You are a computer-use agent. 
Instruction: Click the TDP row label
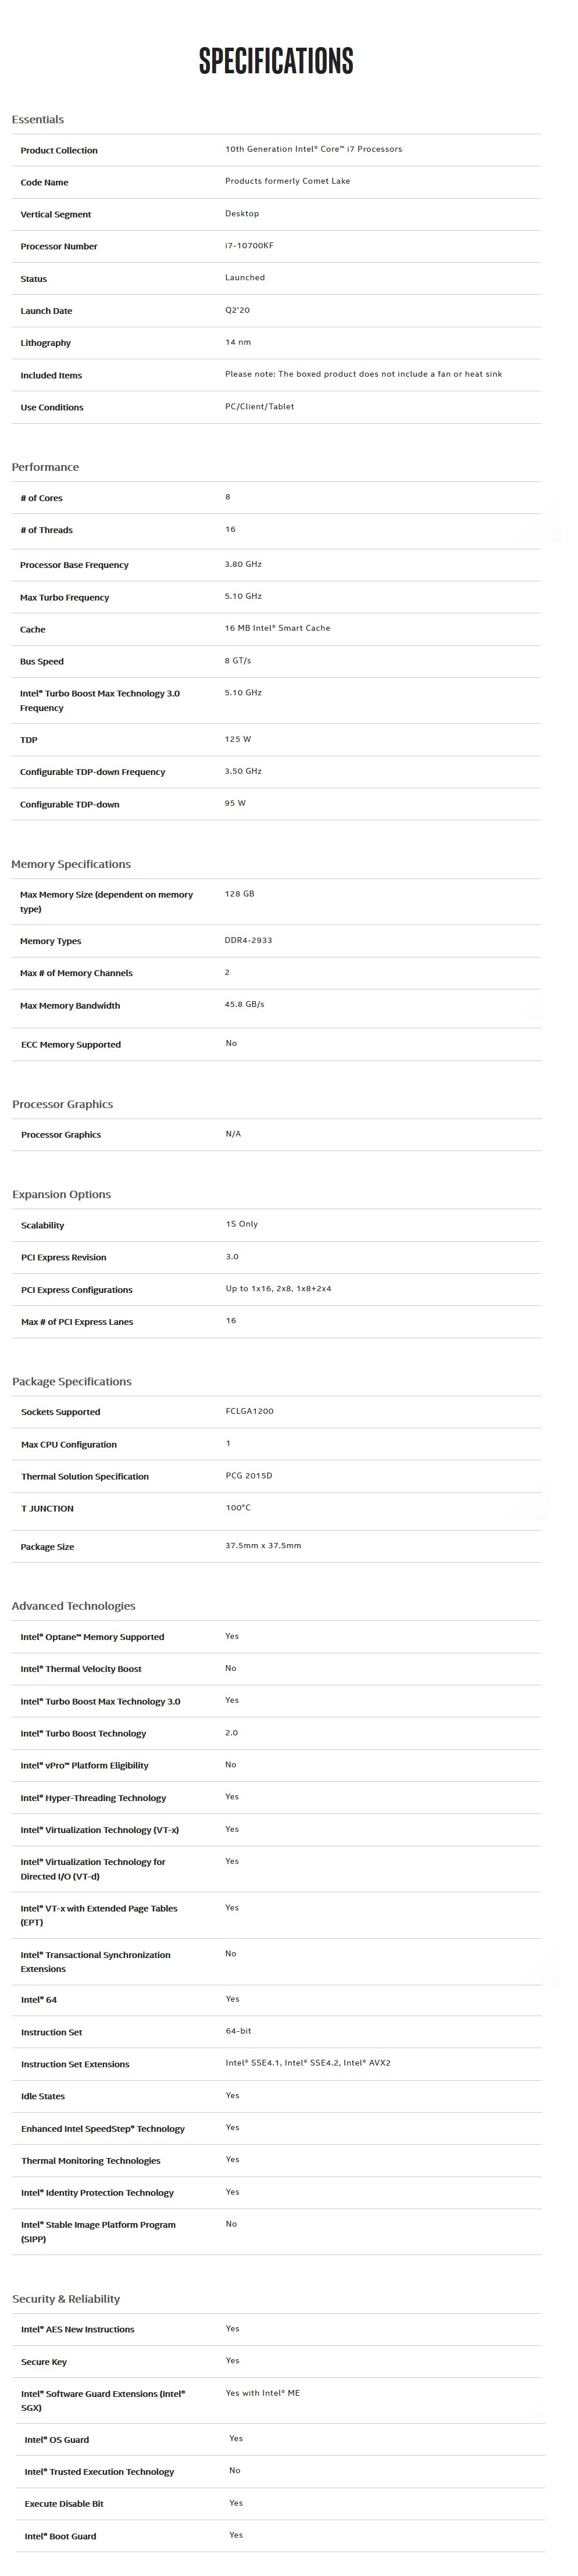point(29,741)
